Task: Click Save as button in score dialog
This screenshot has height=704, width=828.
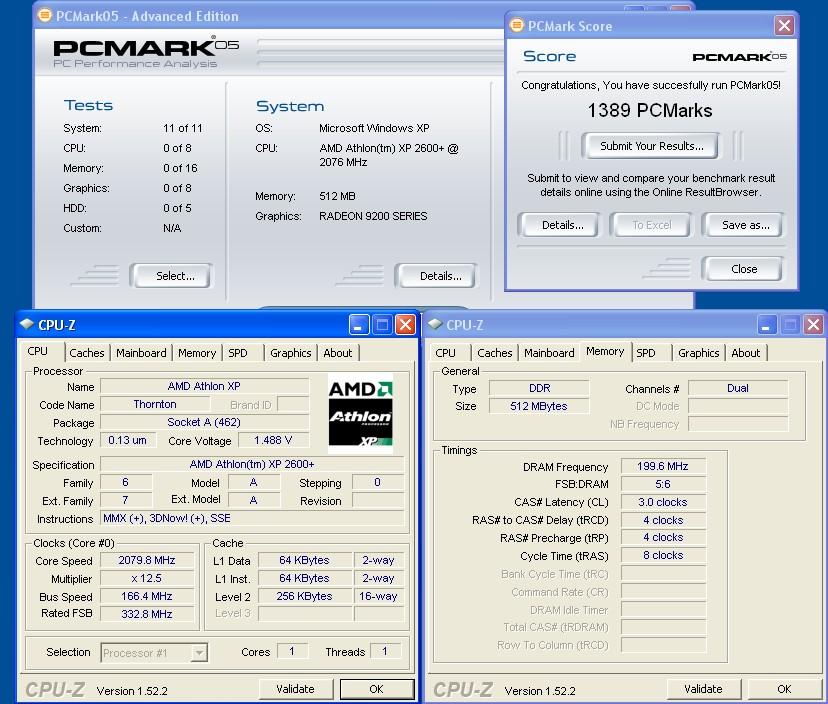Action: pyautogui.click(x=745, y=225)
